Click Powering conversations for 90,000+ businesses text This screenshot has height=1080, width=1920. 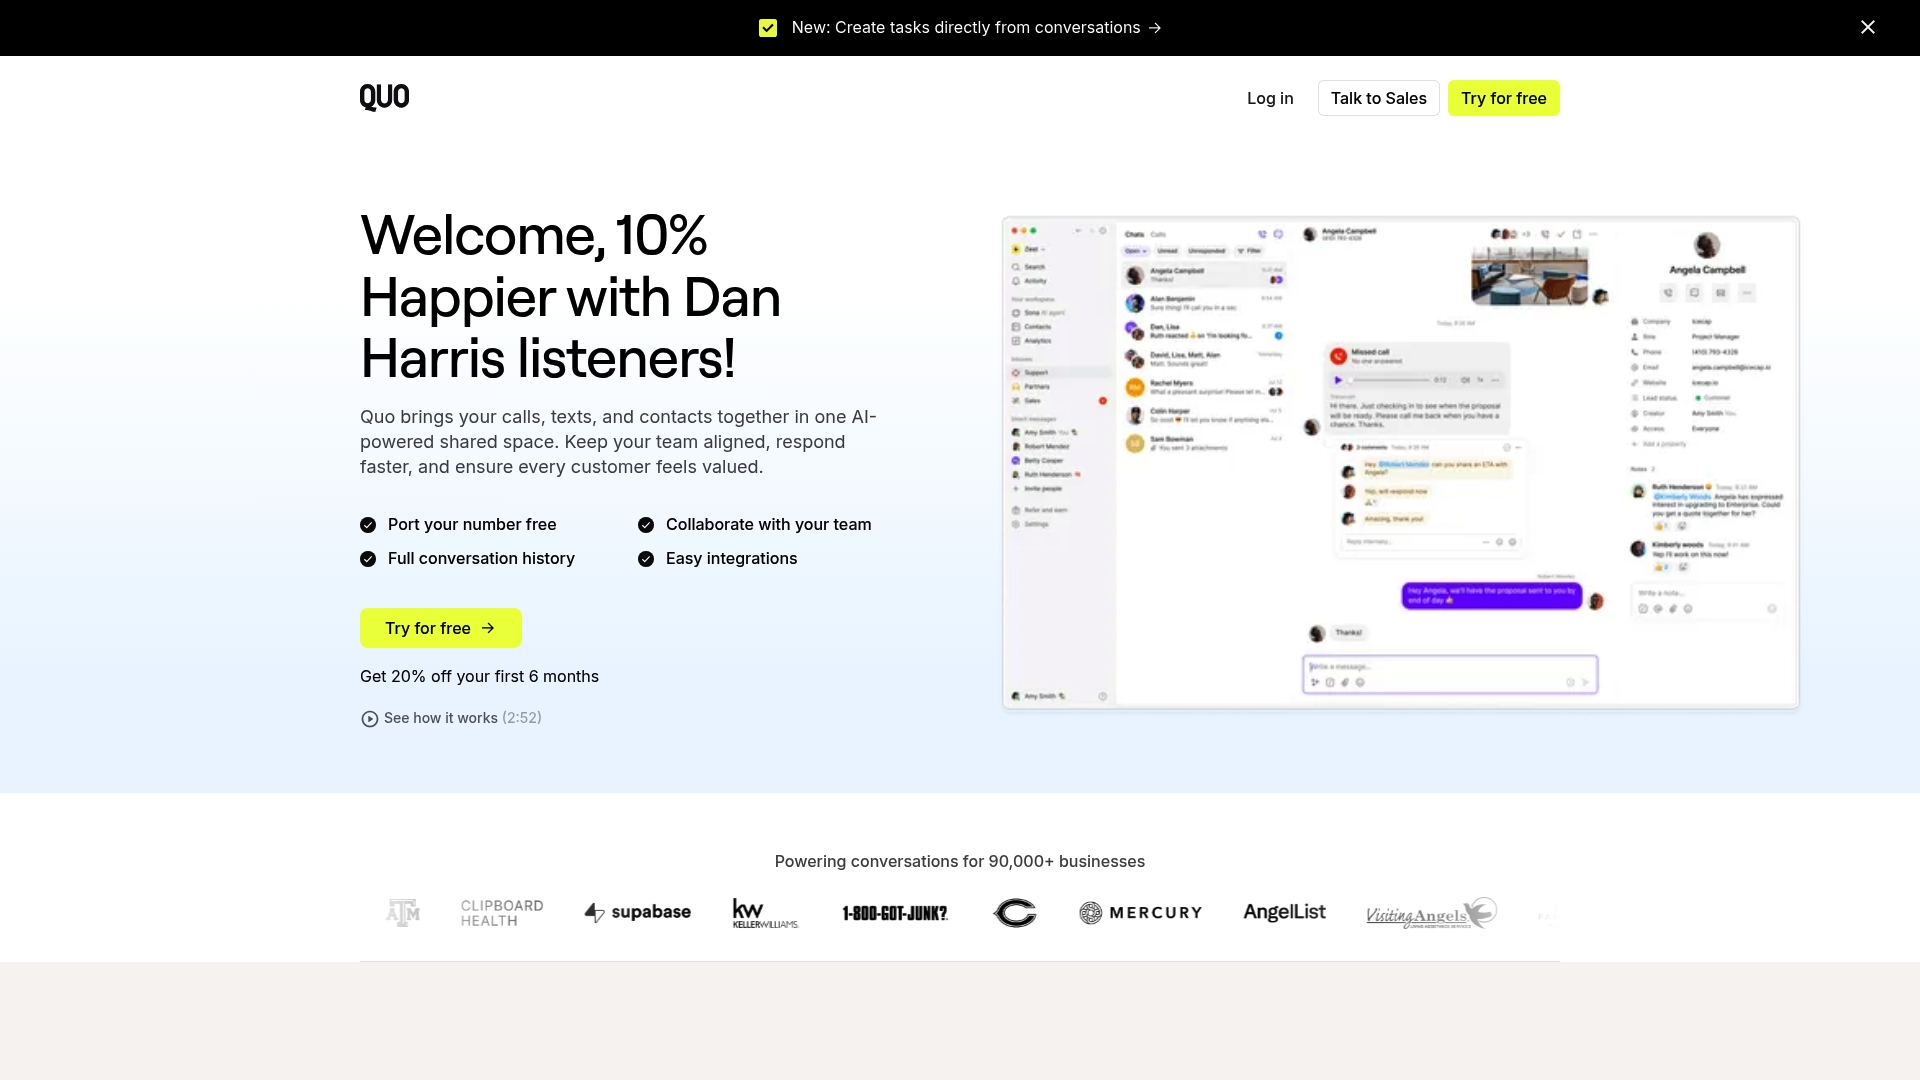coord(960,862)
